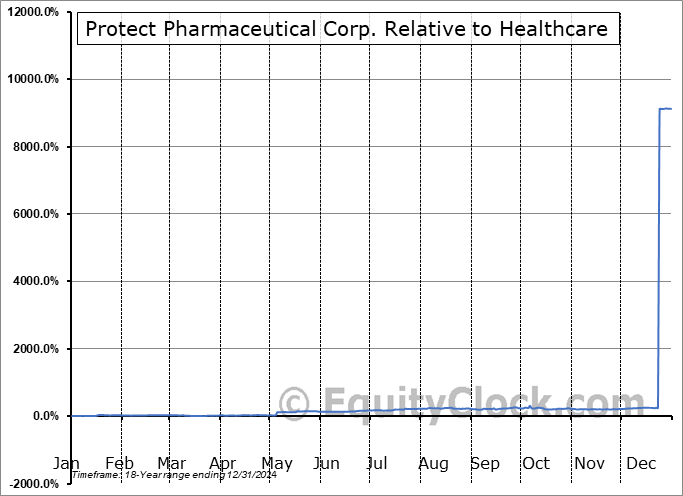Click the chart title about Protect Pharmaceutical Corp.
The image size is (683, 496).
point(346,29)
